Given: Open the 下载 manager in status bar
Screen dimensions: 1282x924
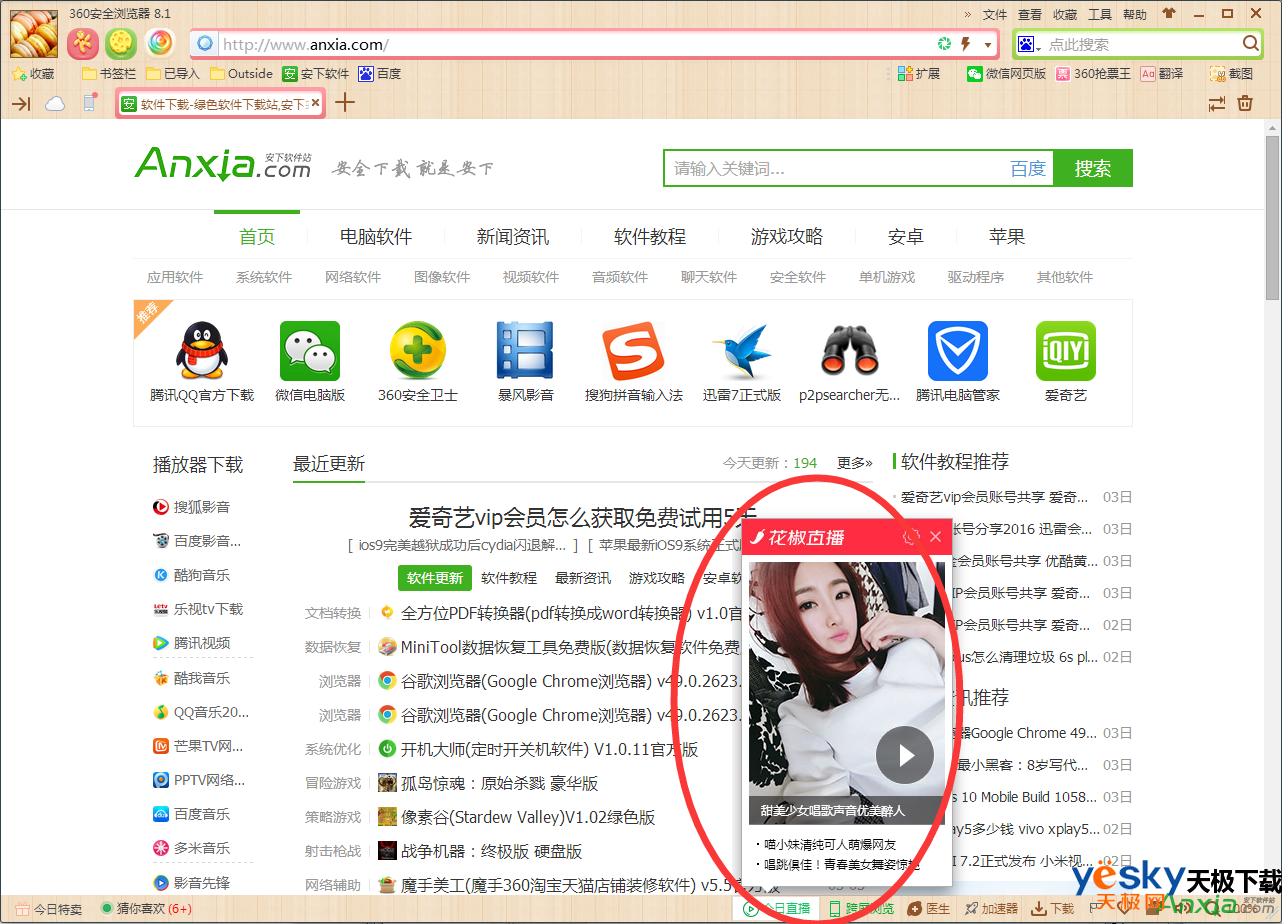Looking at the screenshot, I should coord(1053,909).
